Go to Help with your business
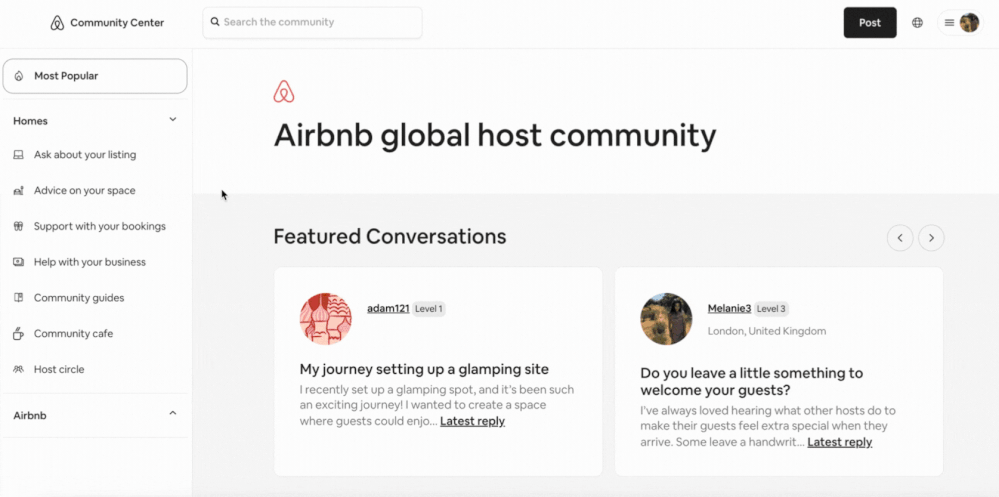This screenshot has height=497, width=999. (x=89, y=262)
